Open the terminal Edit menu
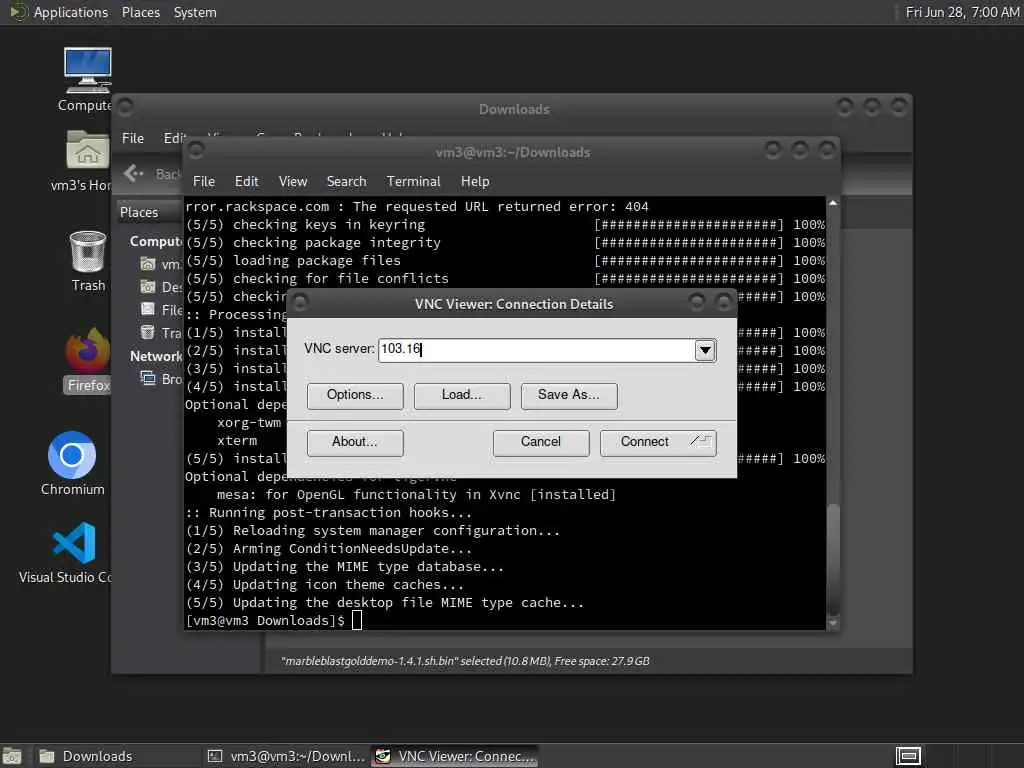This screenshot has width=1024, height=768. click(246, 182)
